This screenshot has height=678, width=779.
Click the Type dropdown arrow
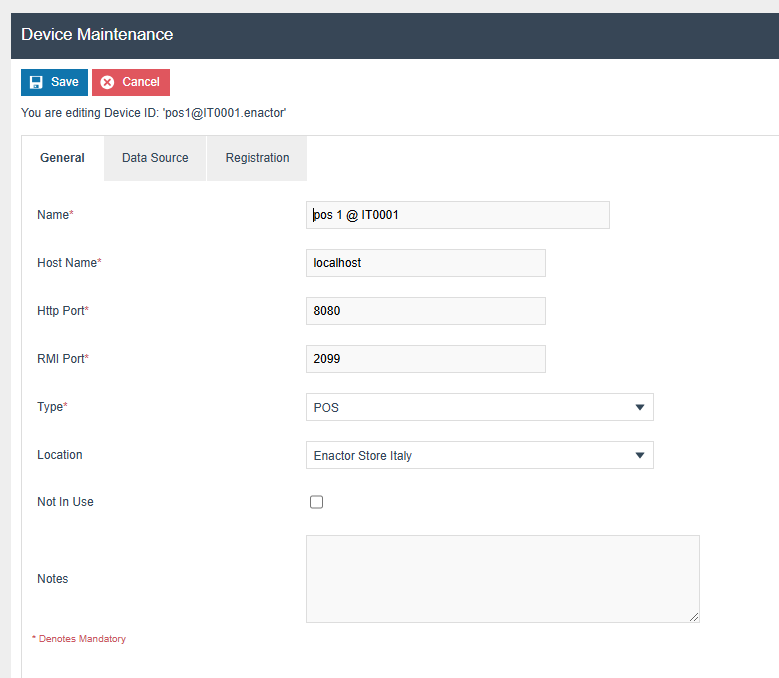click(x=639, y=407)
